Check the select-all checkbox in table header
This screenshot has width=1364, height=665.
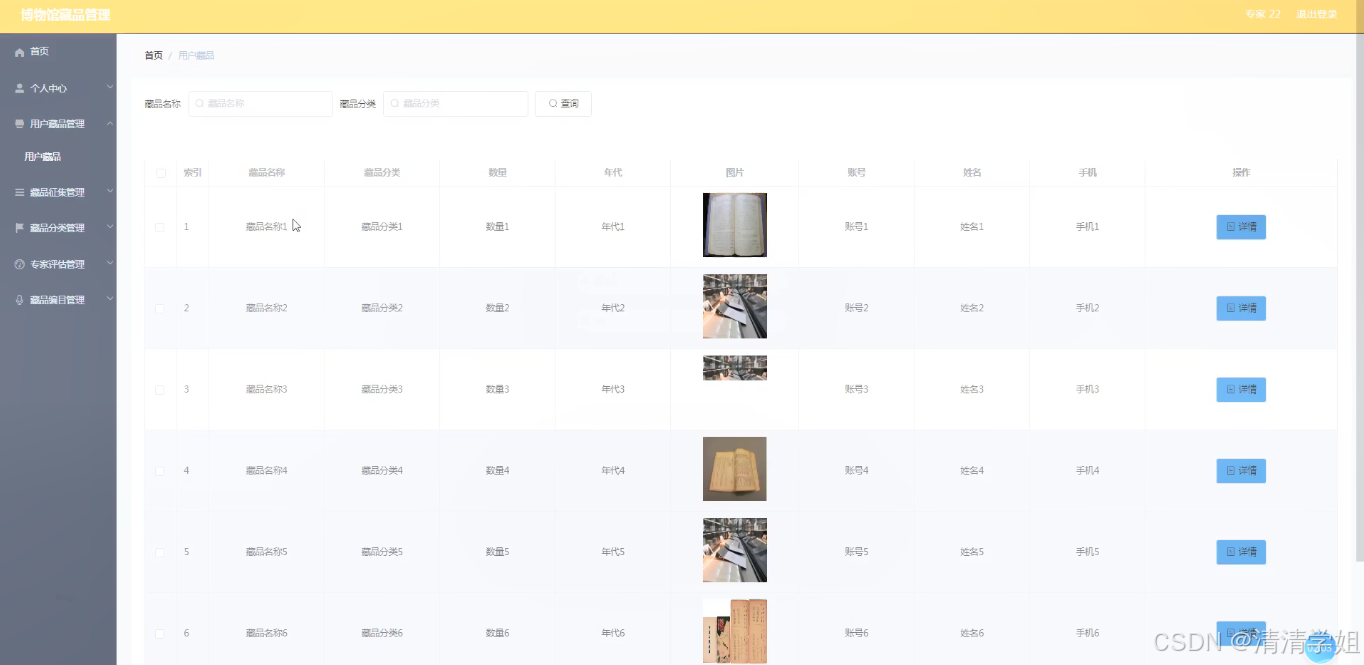(161, 172)
